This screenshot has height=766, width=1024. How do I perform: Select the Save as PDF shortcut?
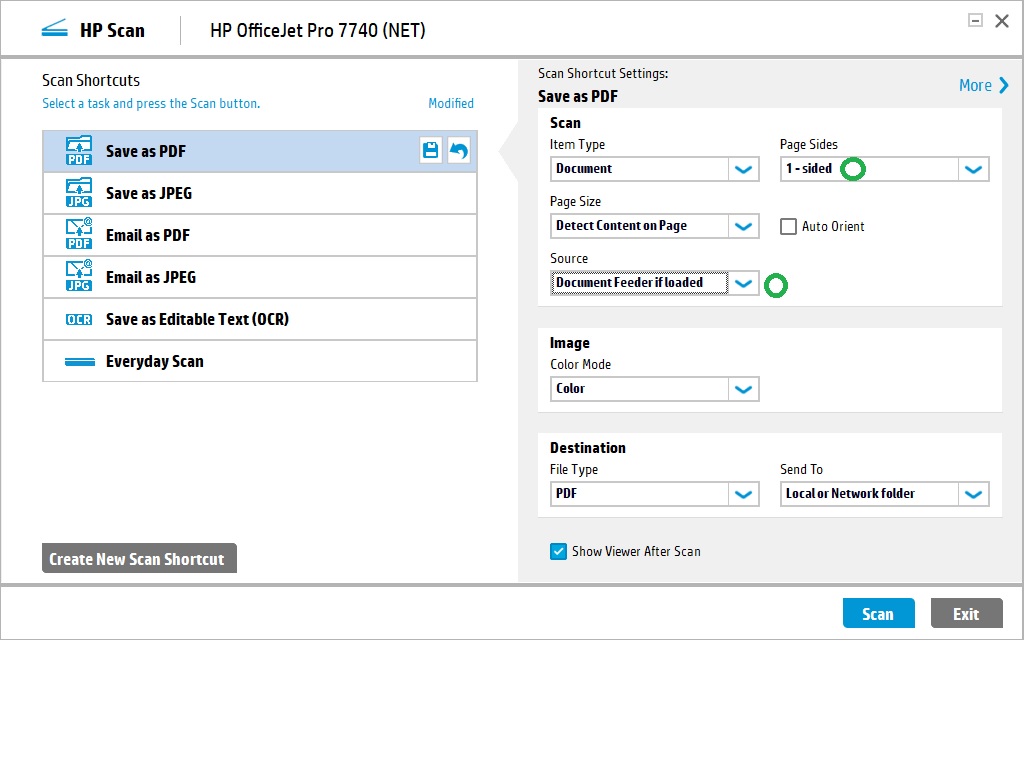pos(259,152)
